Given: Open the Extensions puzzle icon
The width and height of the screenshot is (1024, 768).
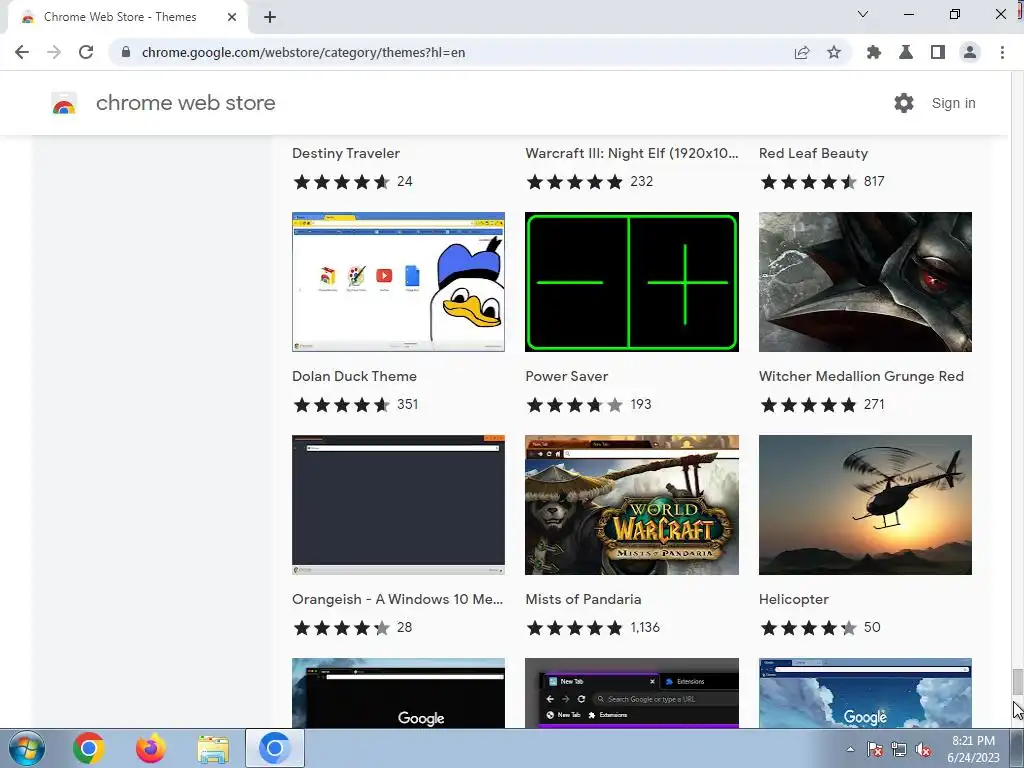Looking at the screenshot, I should click(x=874, y=52).
